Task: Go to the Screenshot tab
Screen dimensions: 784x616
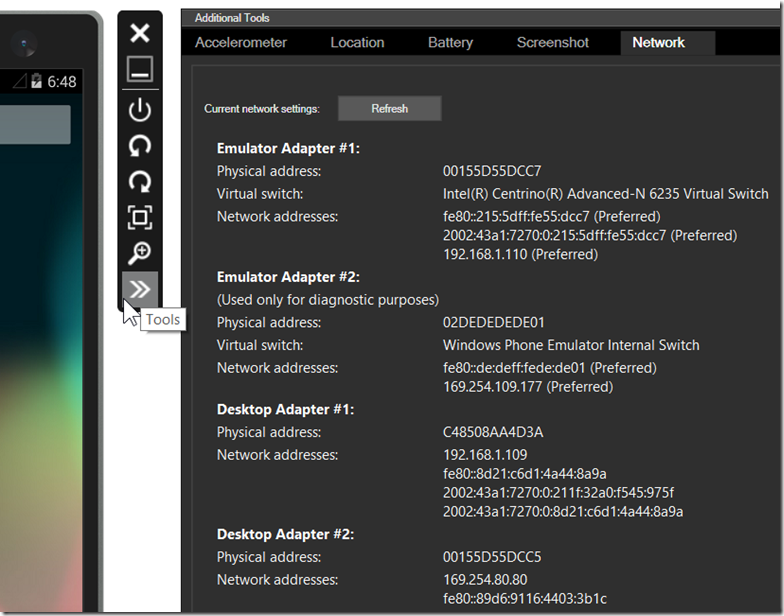Action: 553,43
